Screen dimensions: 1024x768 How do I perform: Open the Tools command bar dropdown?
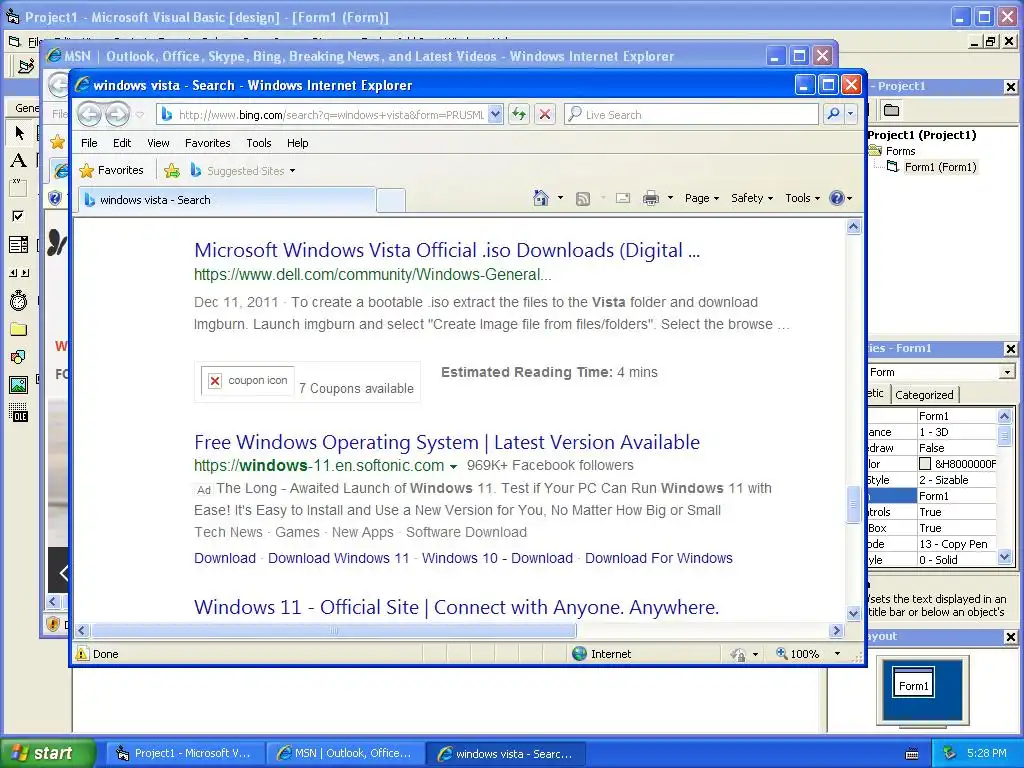click(x=802, y=198)
